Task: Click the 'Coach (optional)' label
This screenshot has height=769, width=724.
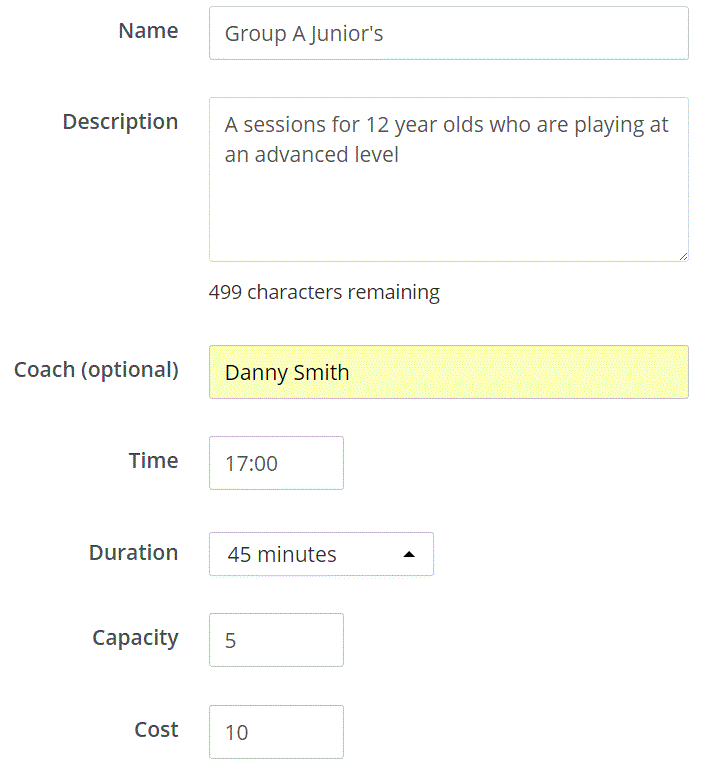Action: click(x=96, y=370)
